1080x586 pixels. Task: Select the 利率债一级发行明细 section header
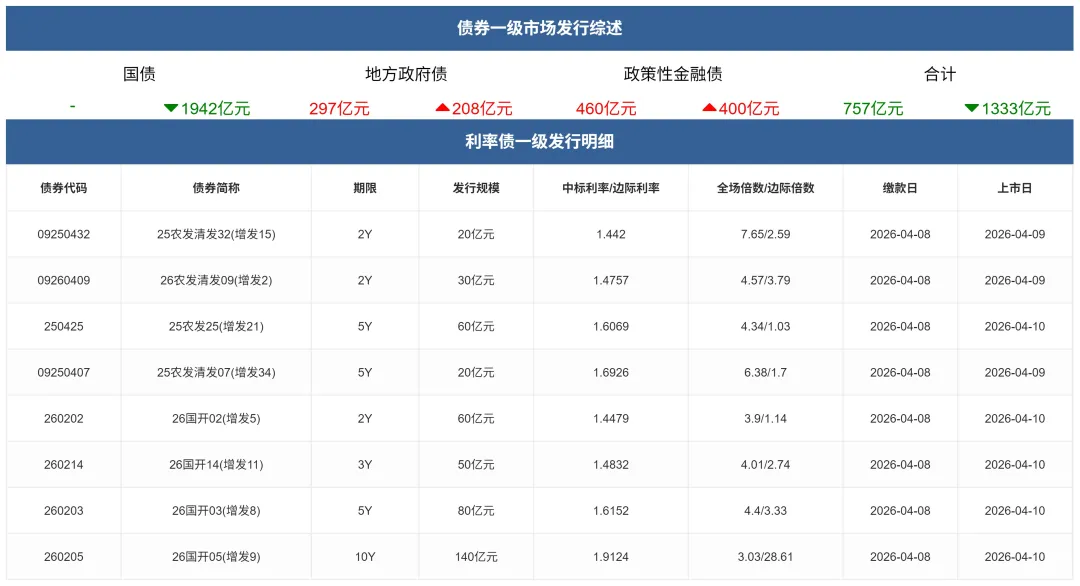point(540,141)
